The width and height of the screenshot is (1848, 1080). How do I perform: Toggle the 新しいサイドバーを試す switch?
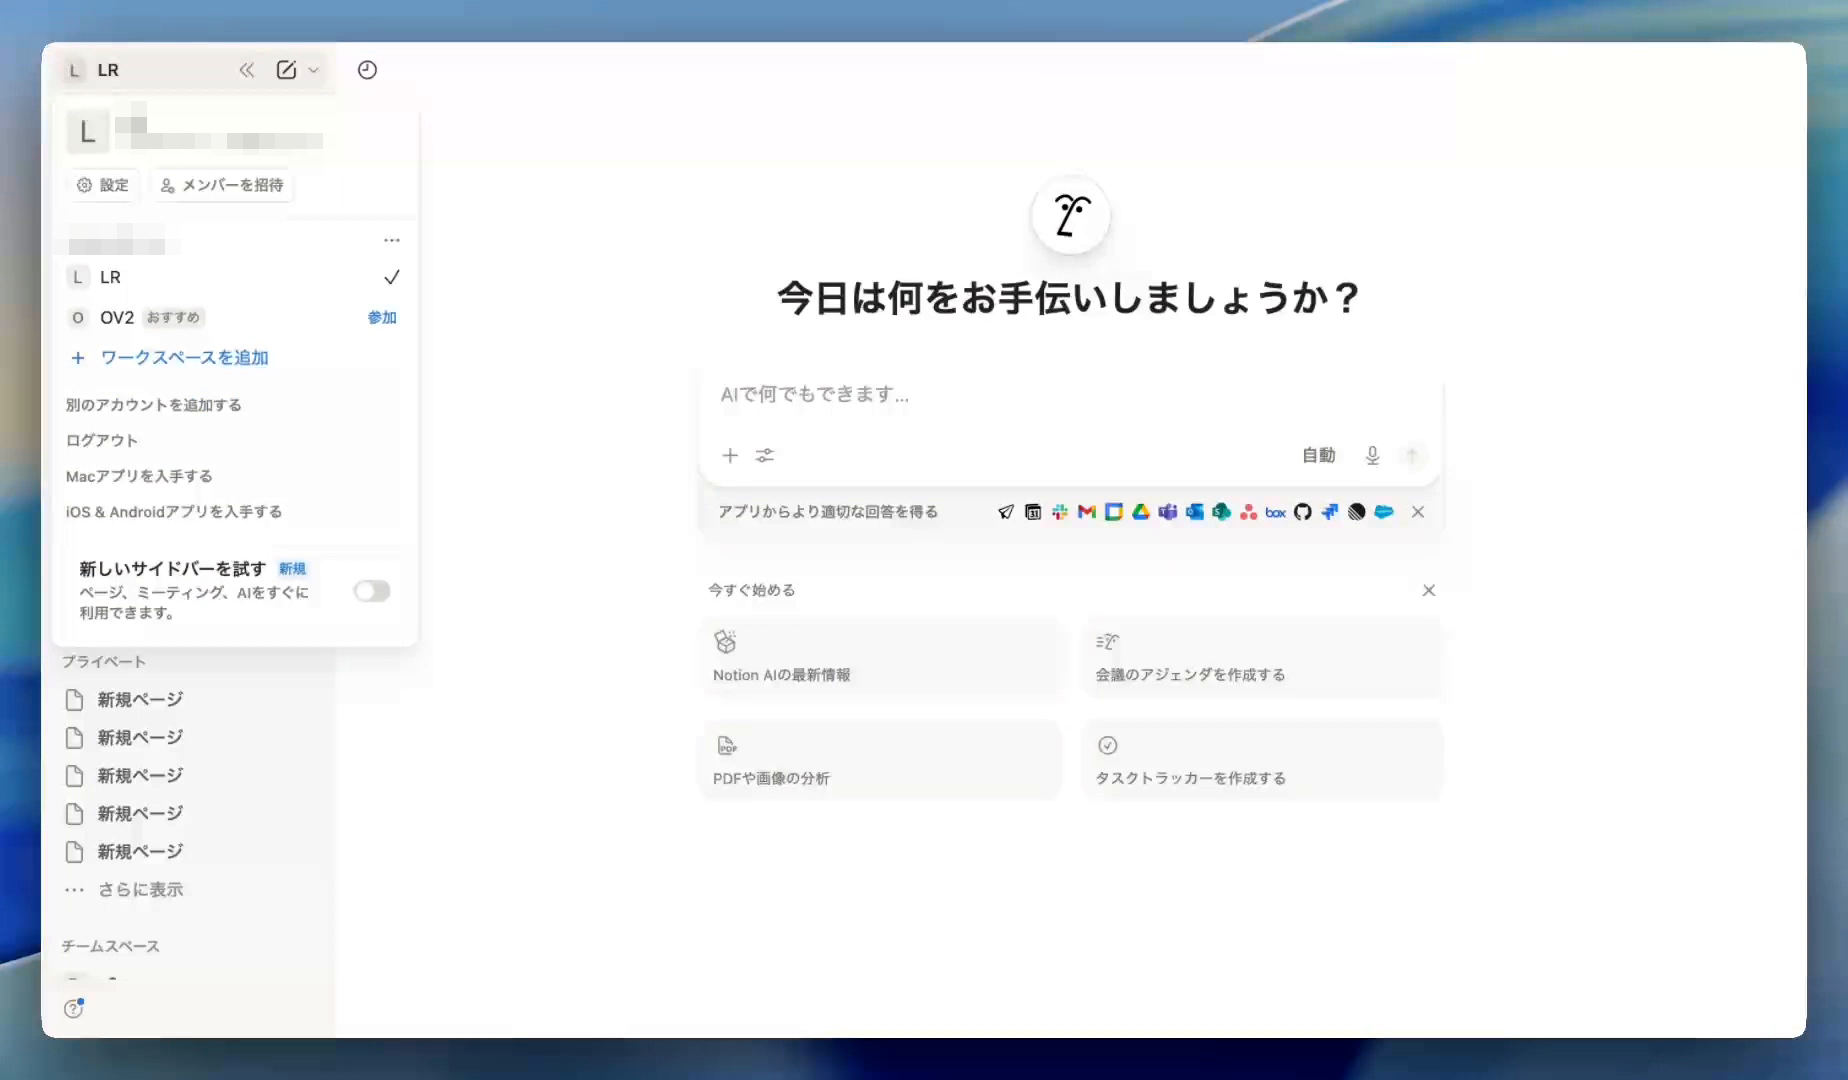point(371,591)
